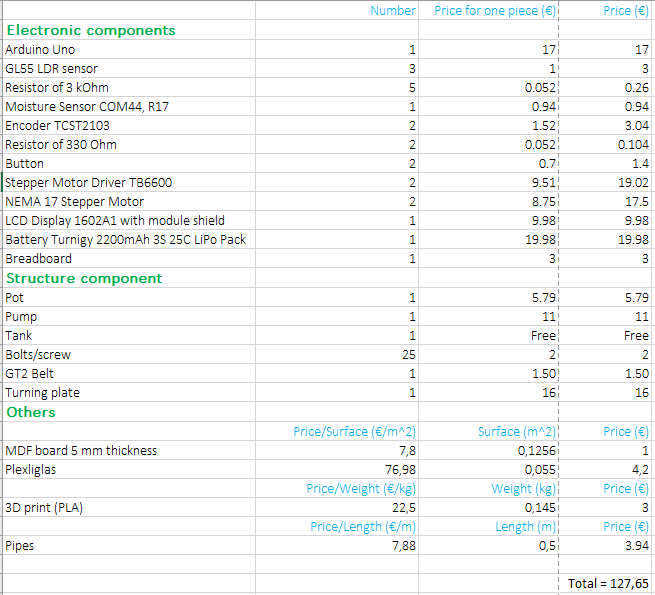Click the 'Pump' cell
Screen dimensions: 655x595
(x=129, y=316)
